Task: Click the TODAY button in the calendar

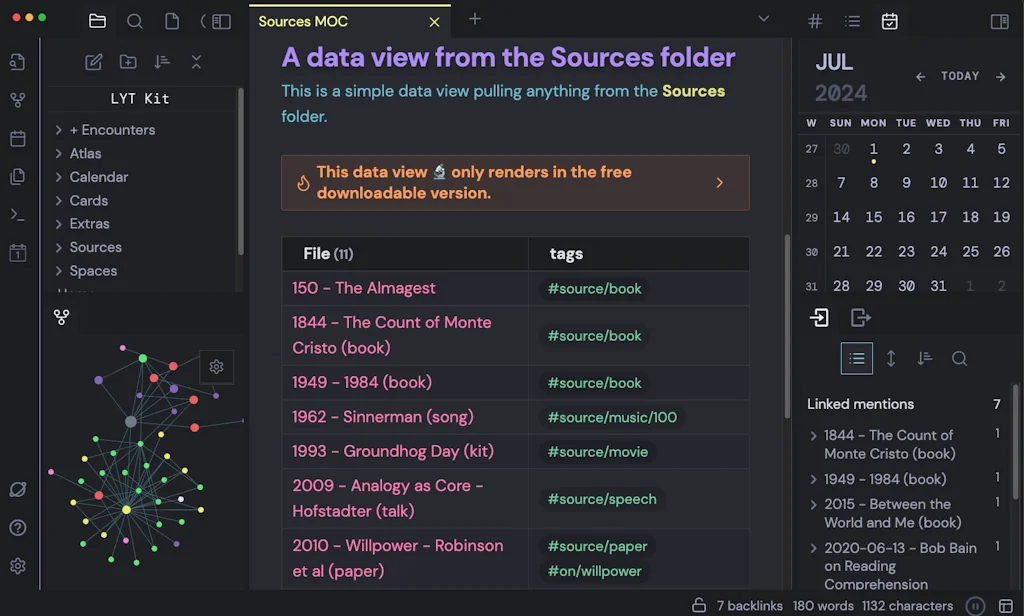Action: [x=960, y=75]
